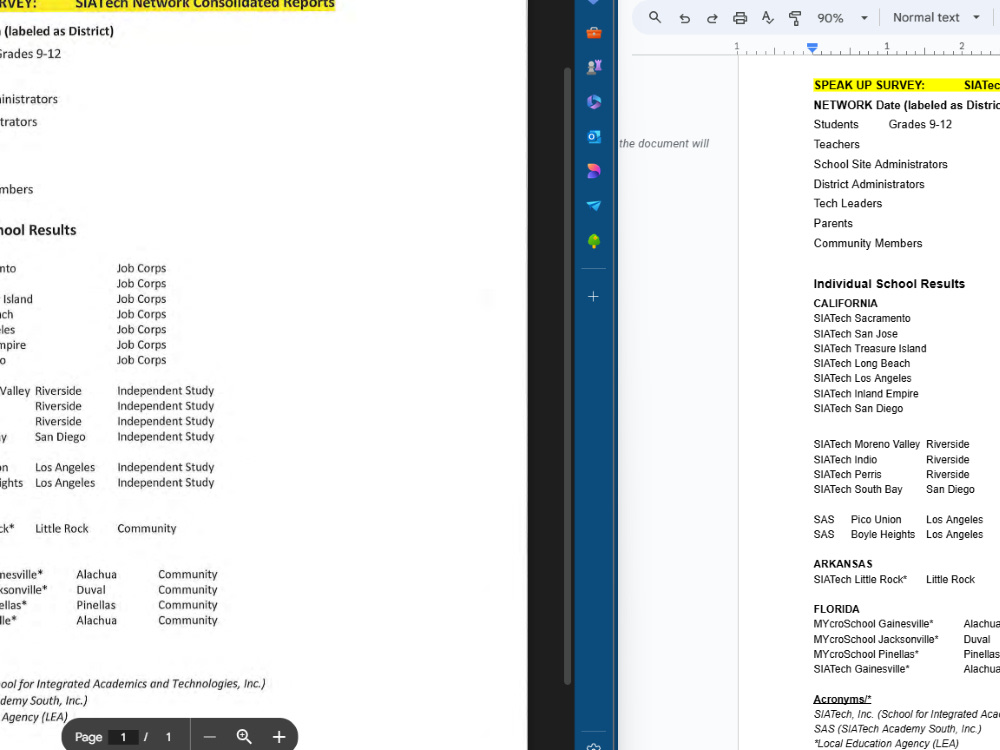Edit the PDF page number field
This screenshot has width=1000, height=750.
click(x=123, y=737)
